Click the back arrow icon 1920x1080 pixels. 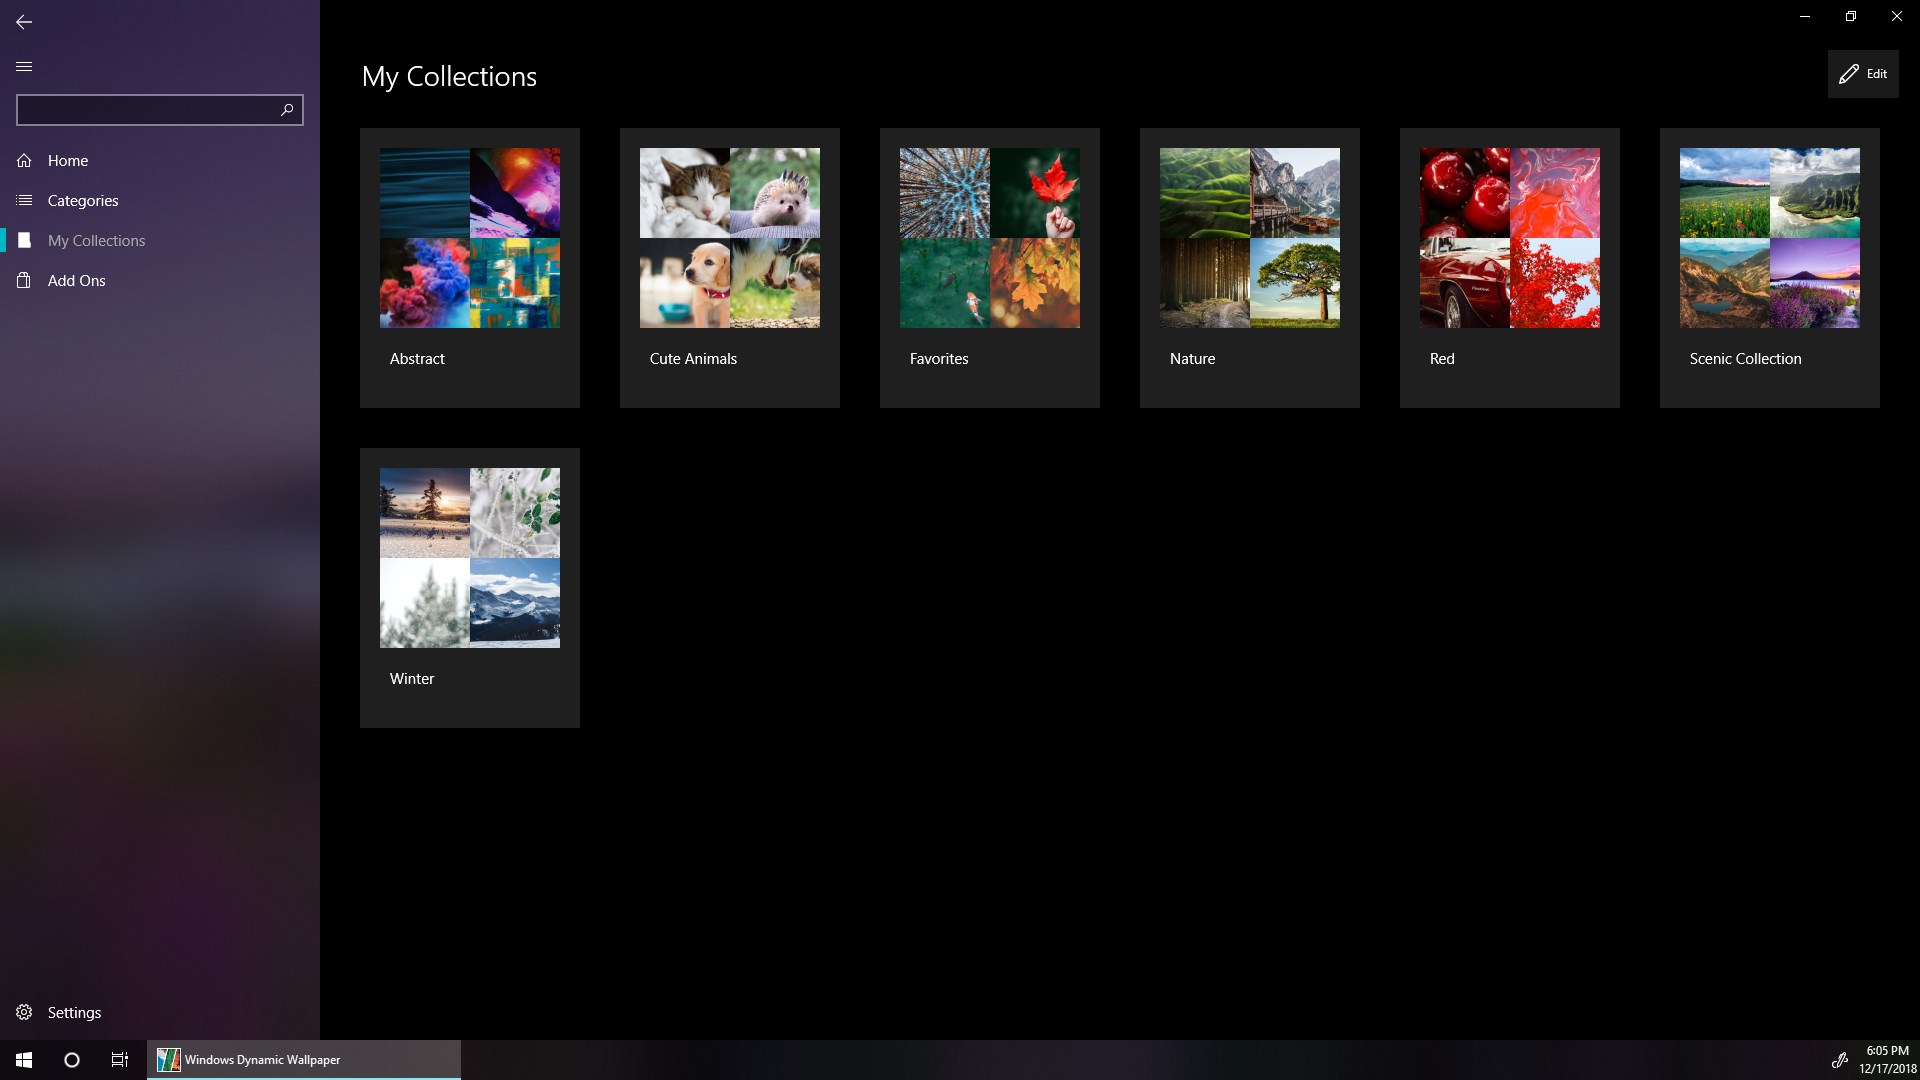pyautogui.click(x=24, y=21)
